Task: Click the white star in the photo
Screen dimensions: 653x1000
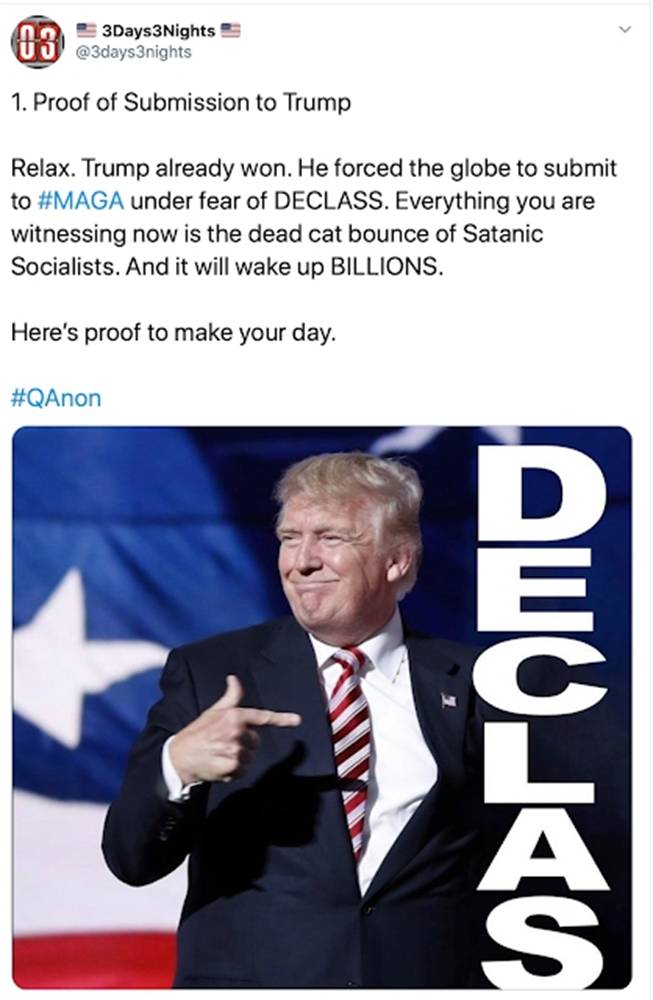Action: 76,657
